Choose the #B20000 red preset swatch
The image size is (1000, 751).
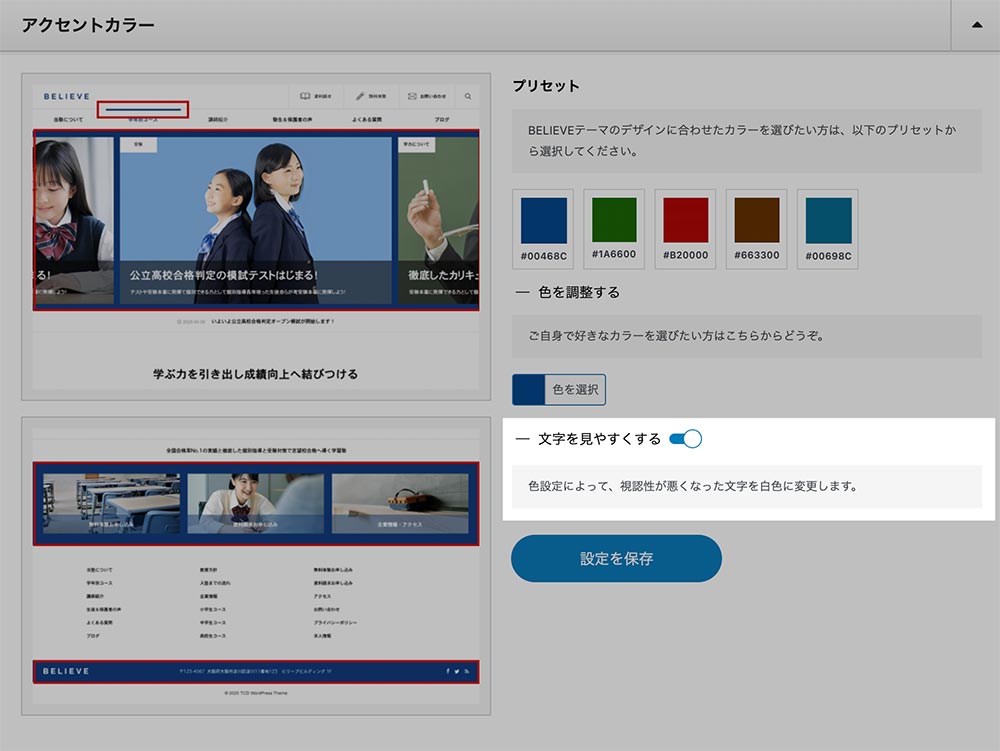point(685,221)
